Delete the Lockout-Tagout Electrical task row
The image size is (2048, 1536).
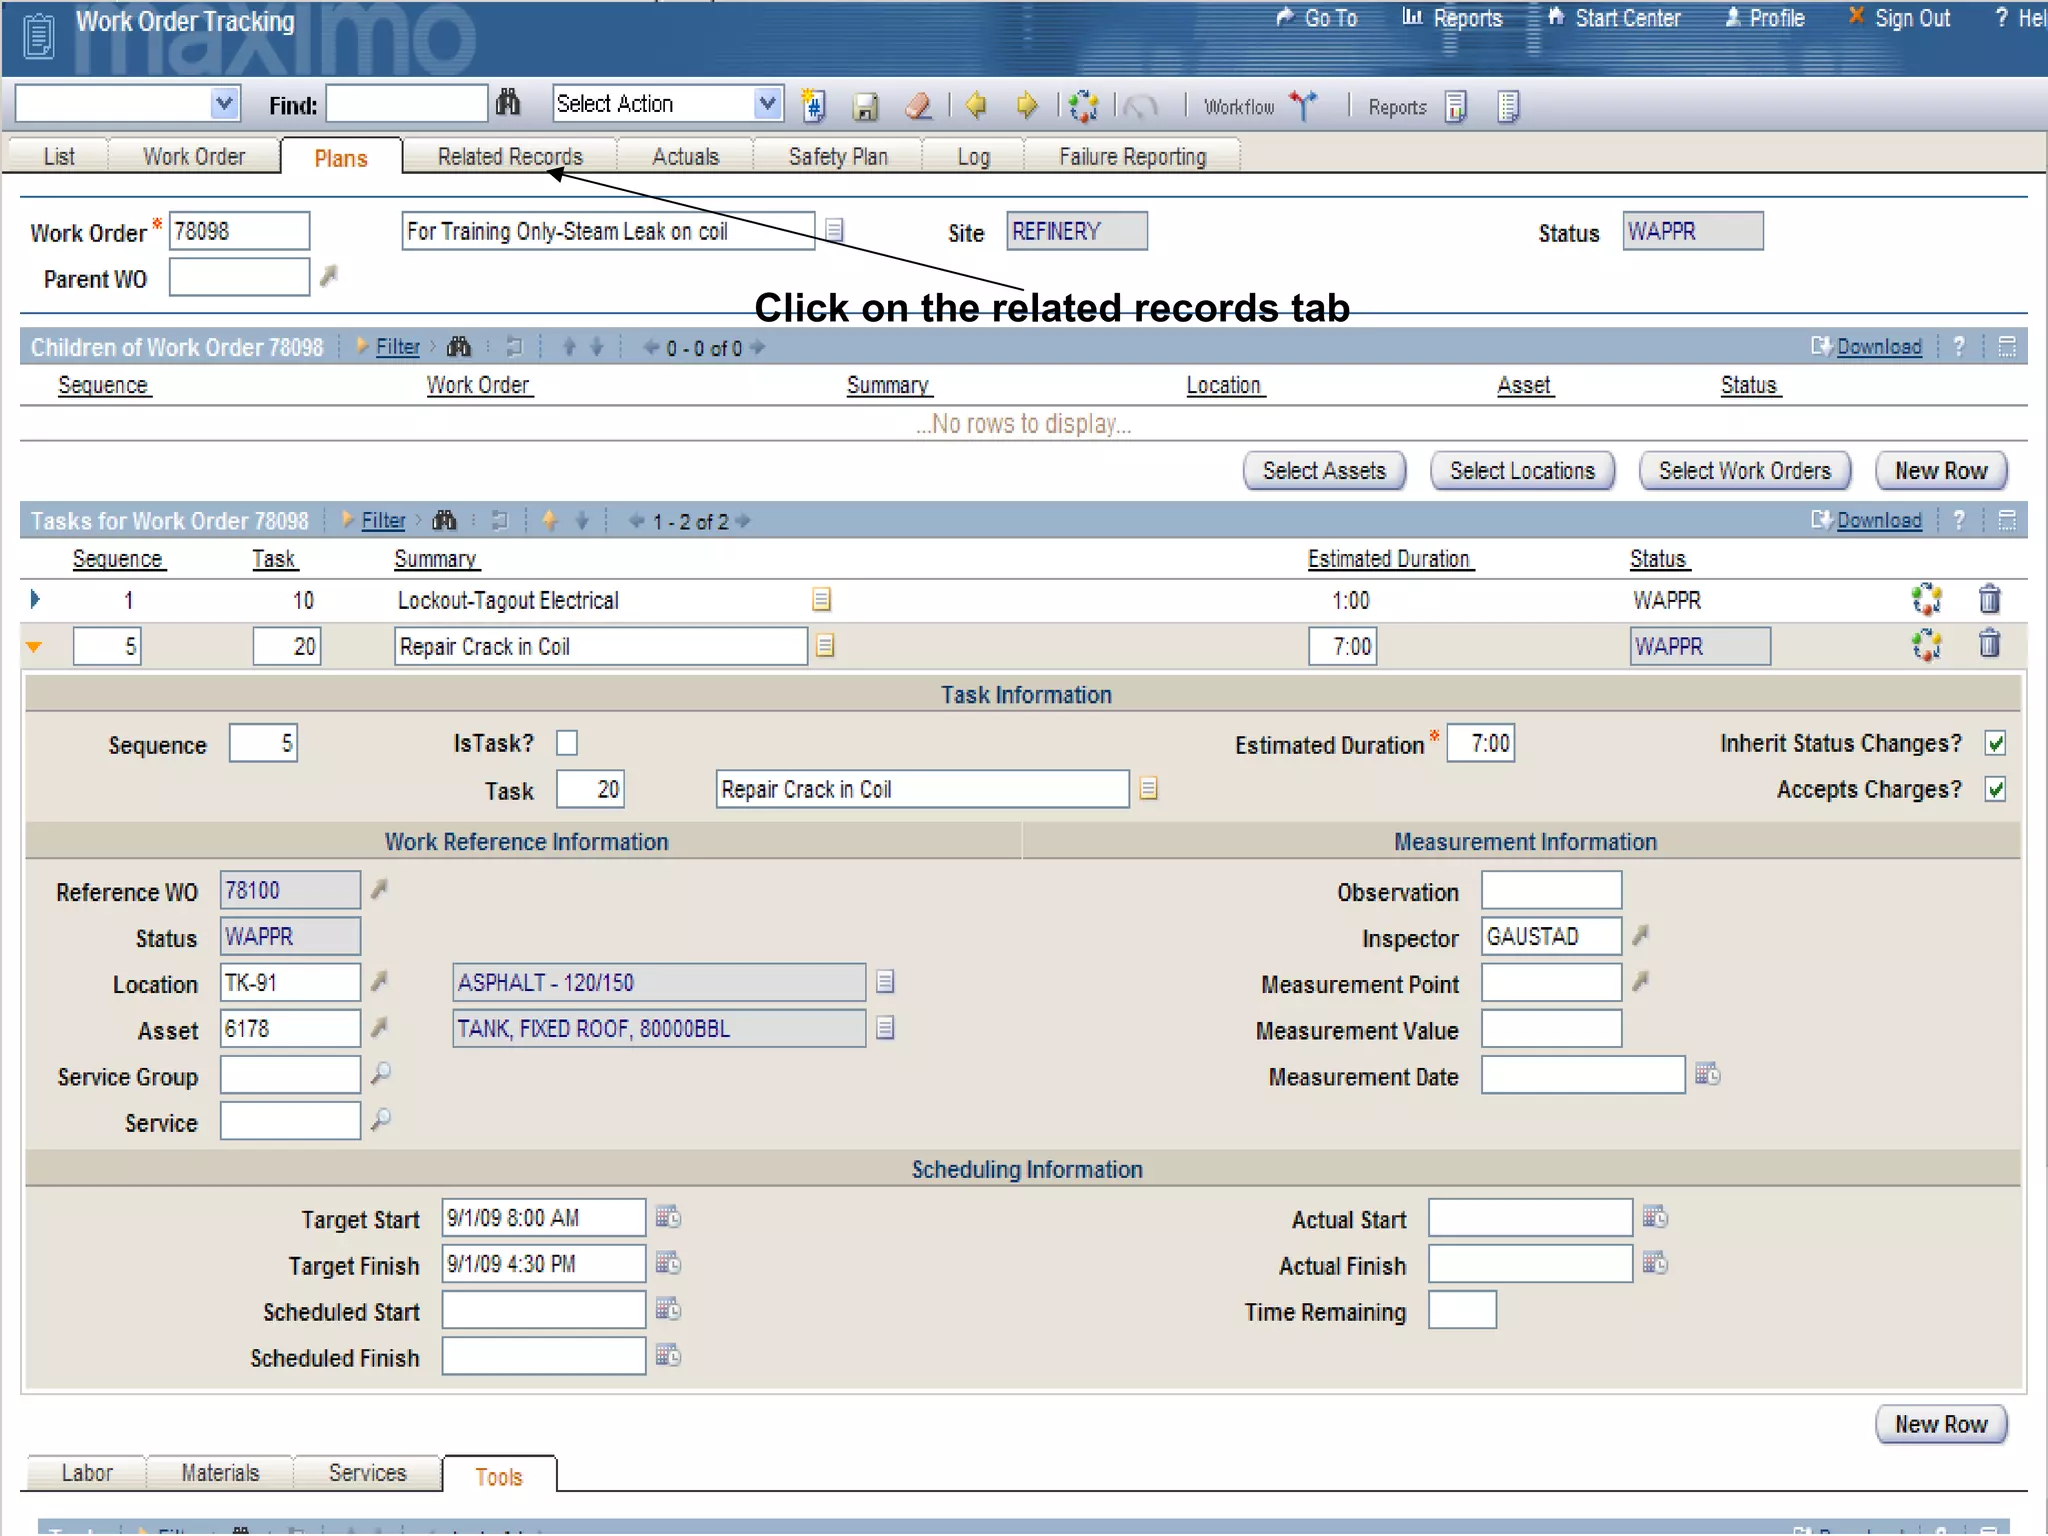click(x=1990, y=599)
